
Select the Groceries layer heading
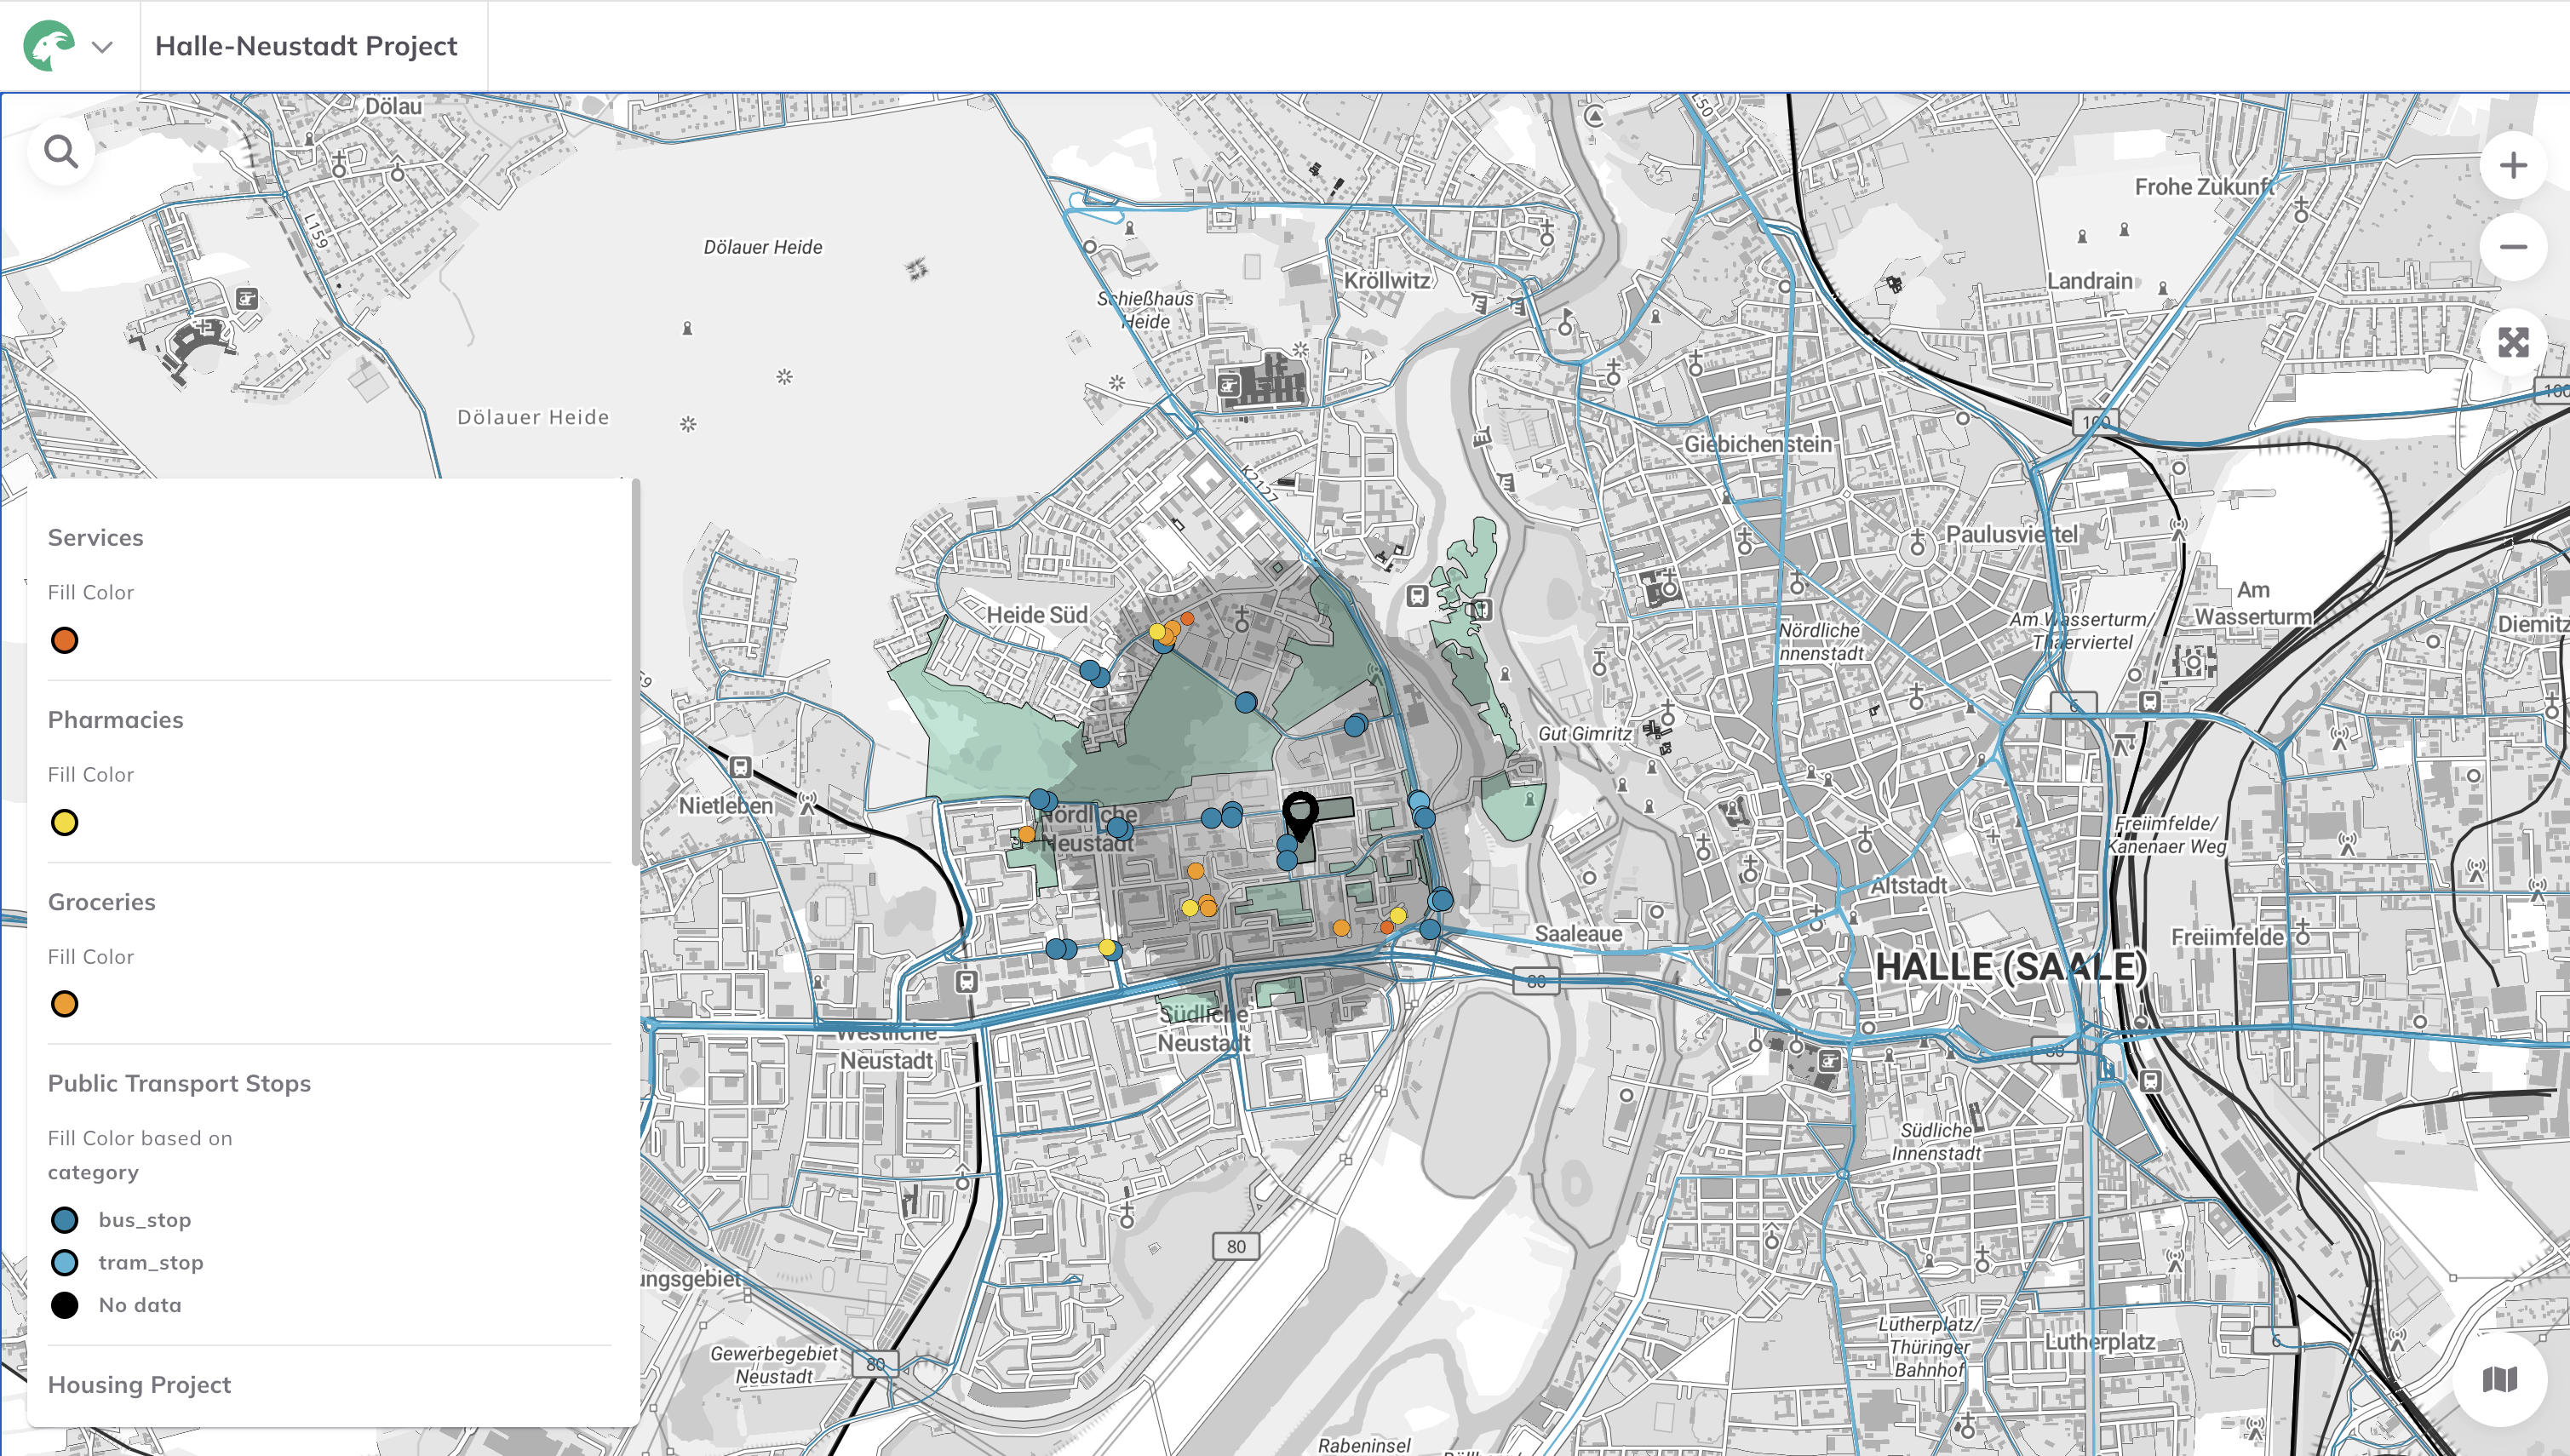click(x=102, y=902)
